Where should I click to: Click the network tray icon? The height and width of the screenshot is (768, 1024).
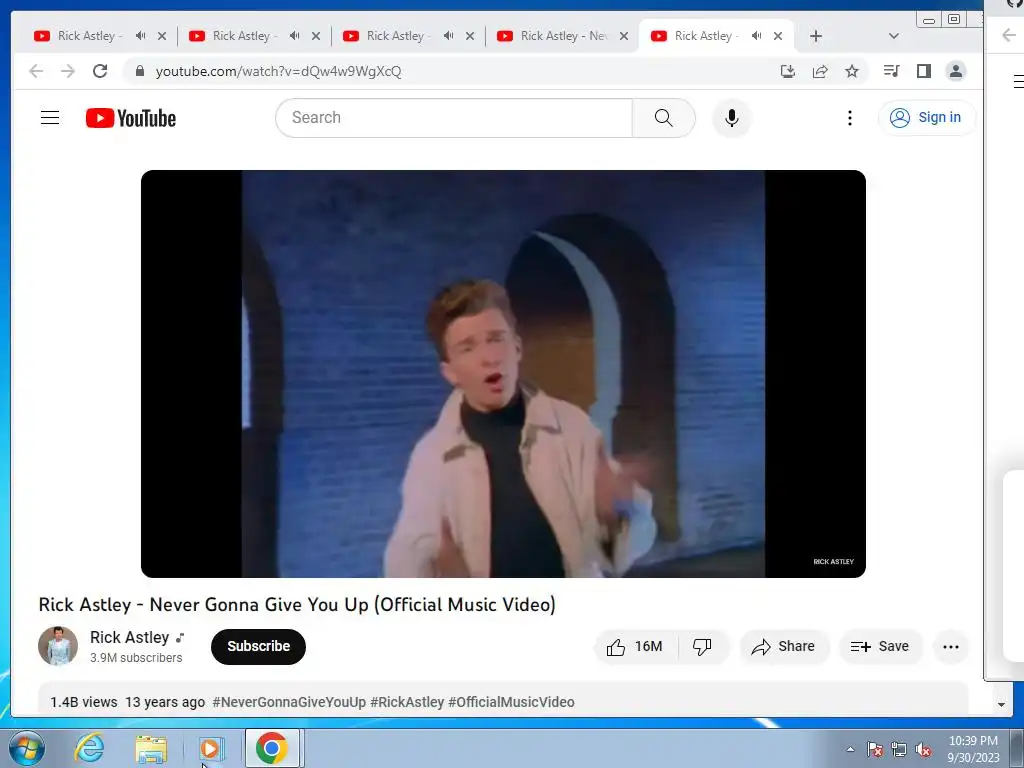[899, 749]
